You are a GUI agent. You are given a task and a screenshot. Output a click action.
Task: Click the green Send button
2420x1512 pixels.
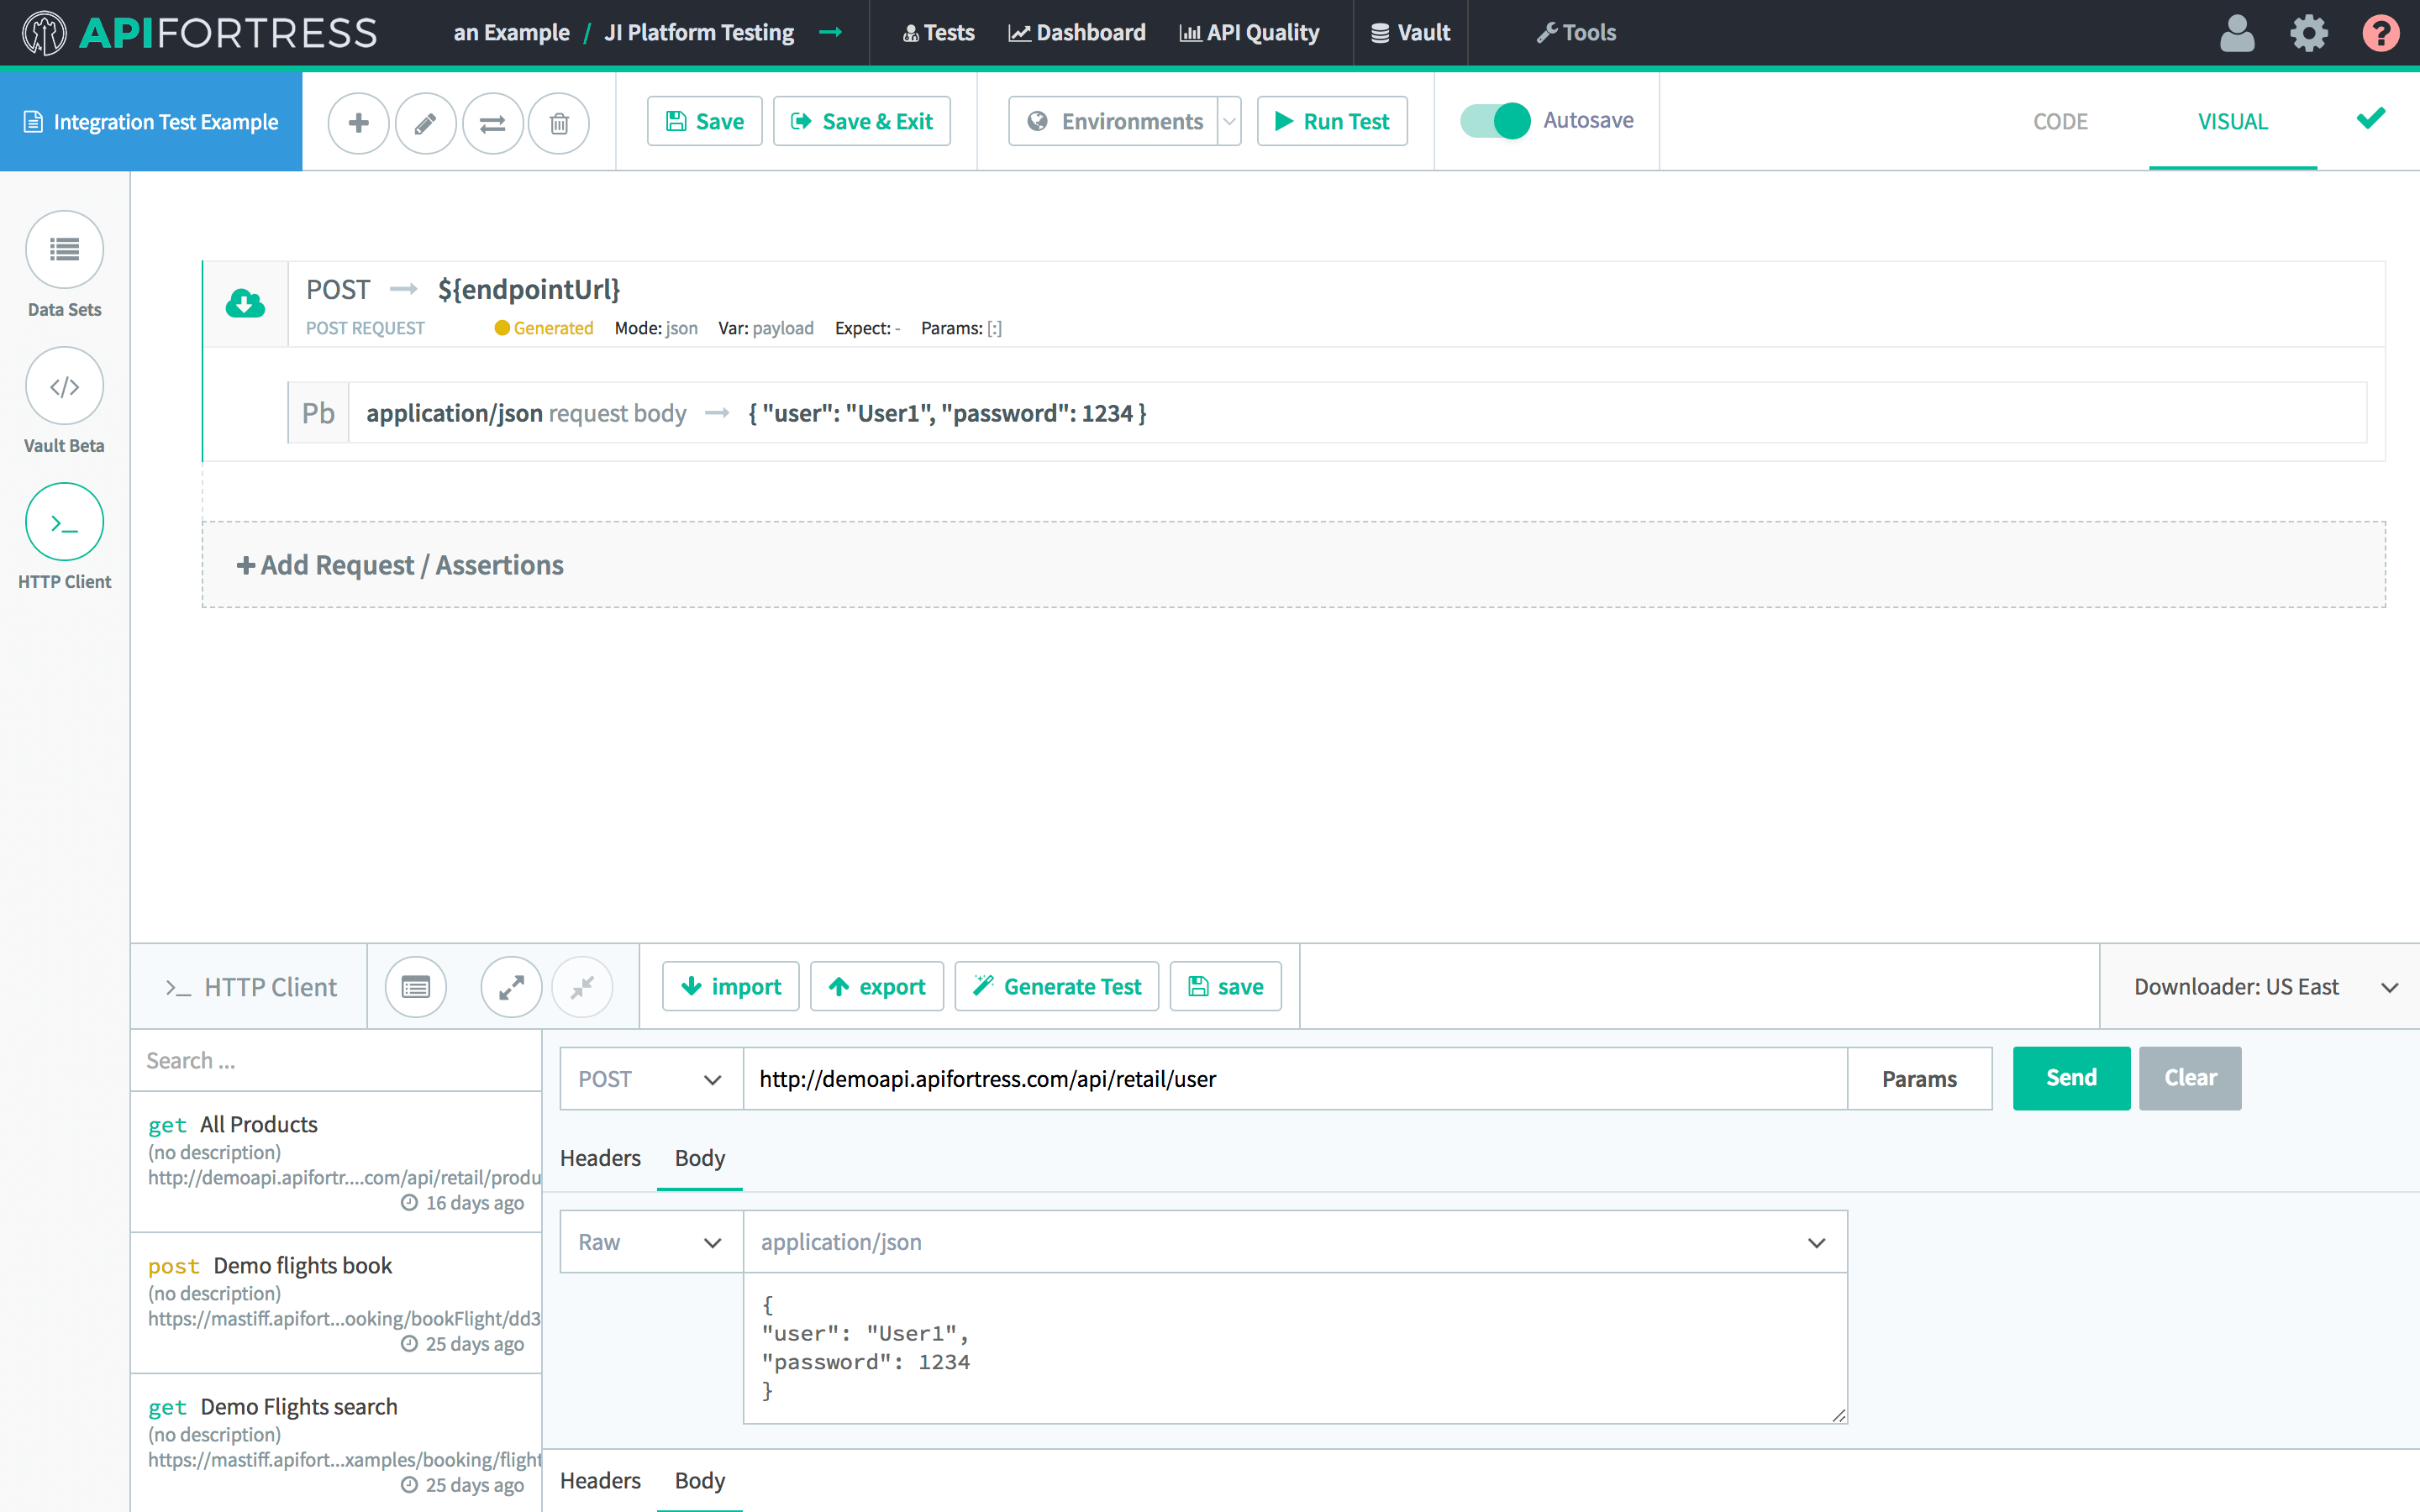2071,1078
